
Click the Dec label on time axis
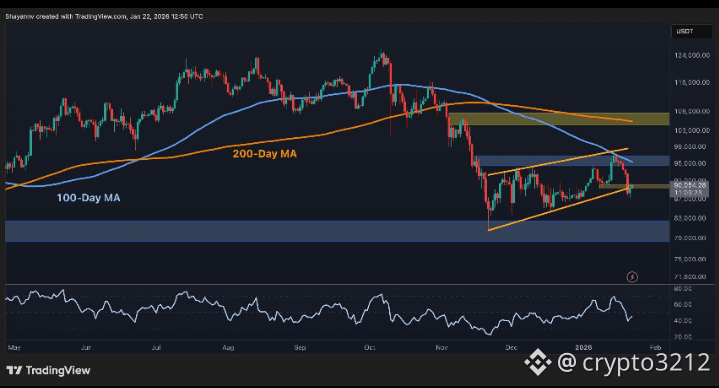511,348
